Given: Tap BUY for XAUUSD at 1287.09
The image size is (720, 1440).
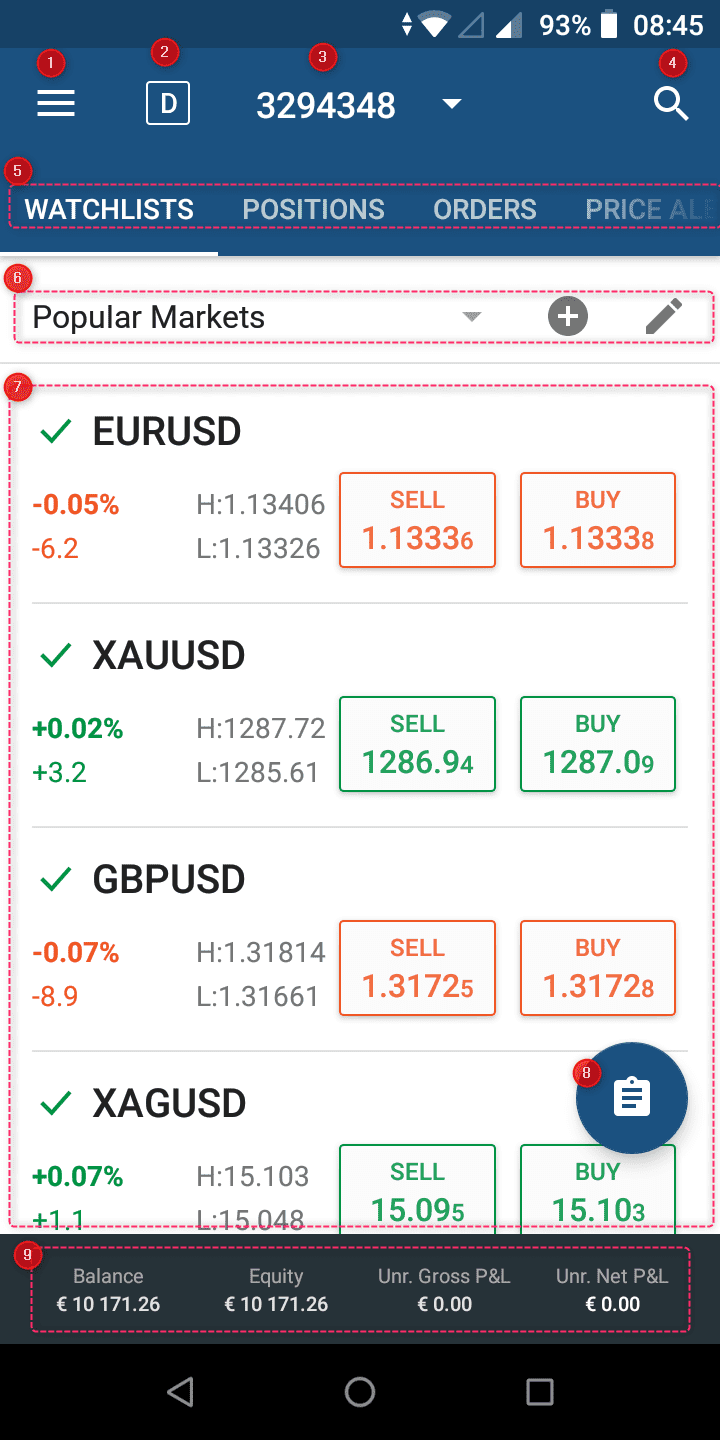Looking at the screenshot, I should 598,744.
